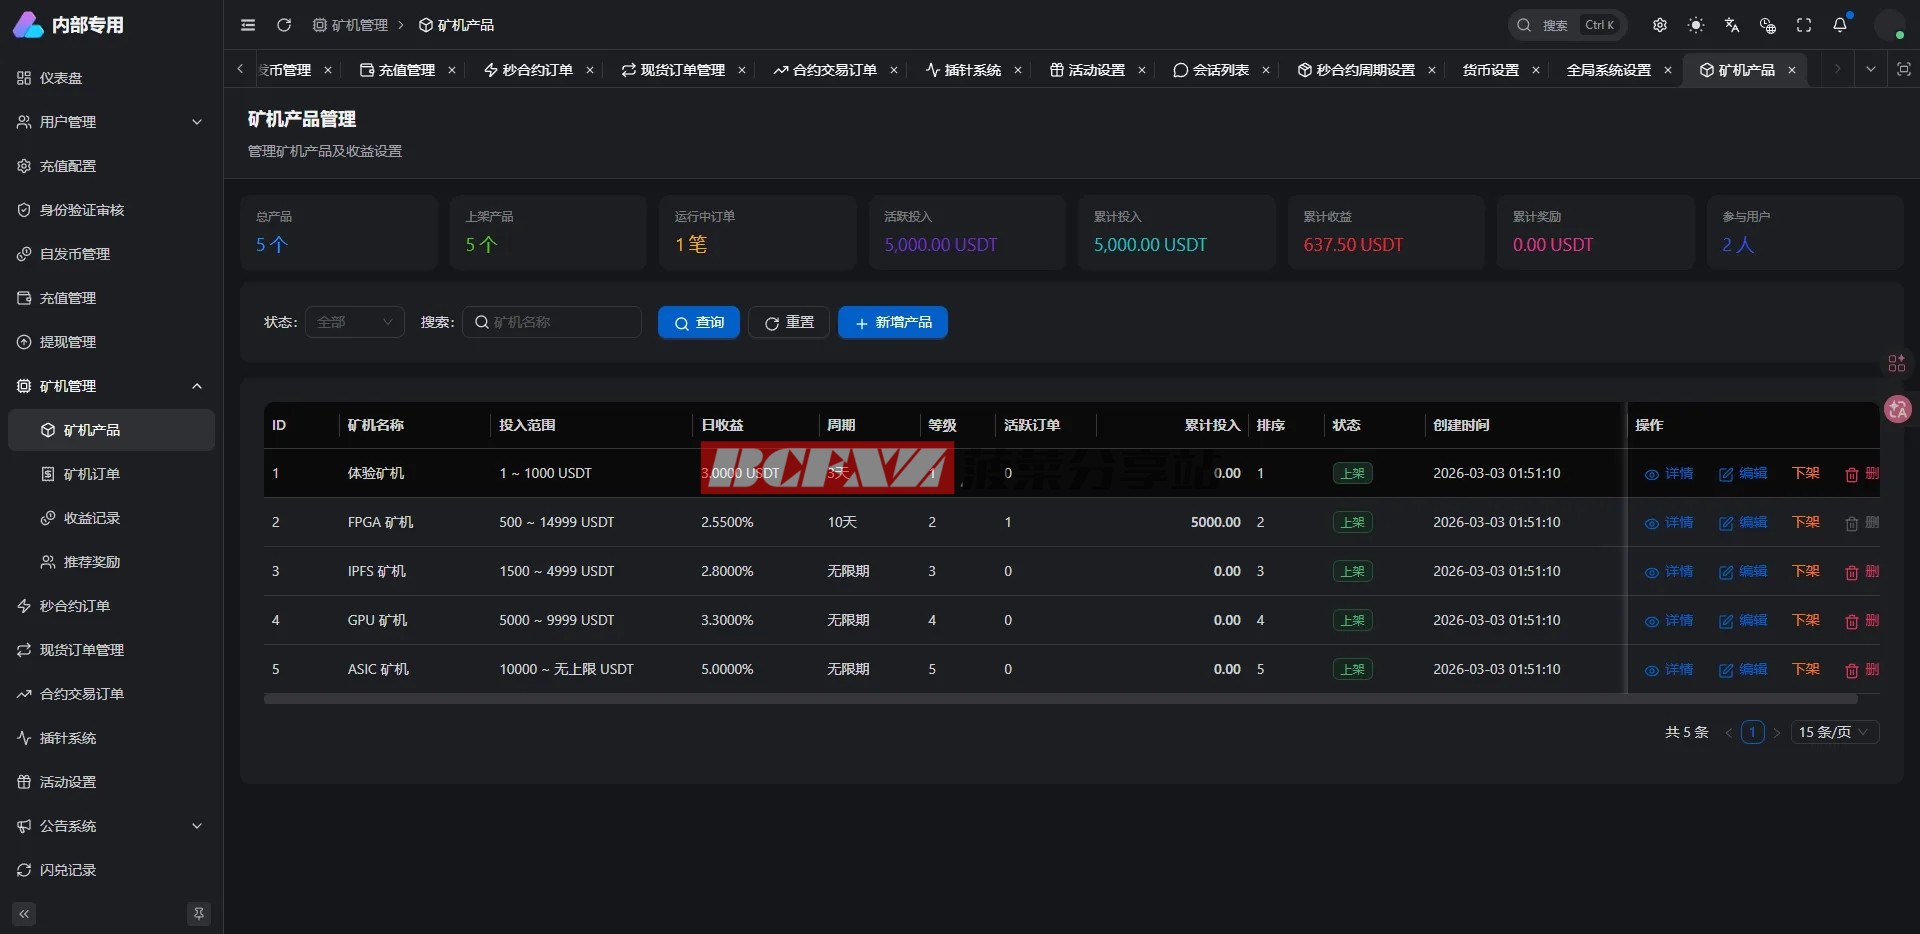
Task: Enter fullscreen using the fullscreen icon
Action: click(x=1804, y=25)
